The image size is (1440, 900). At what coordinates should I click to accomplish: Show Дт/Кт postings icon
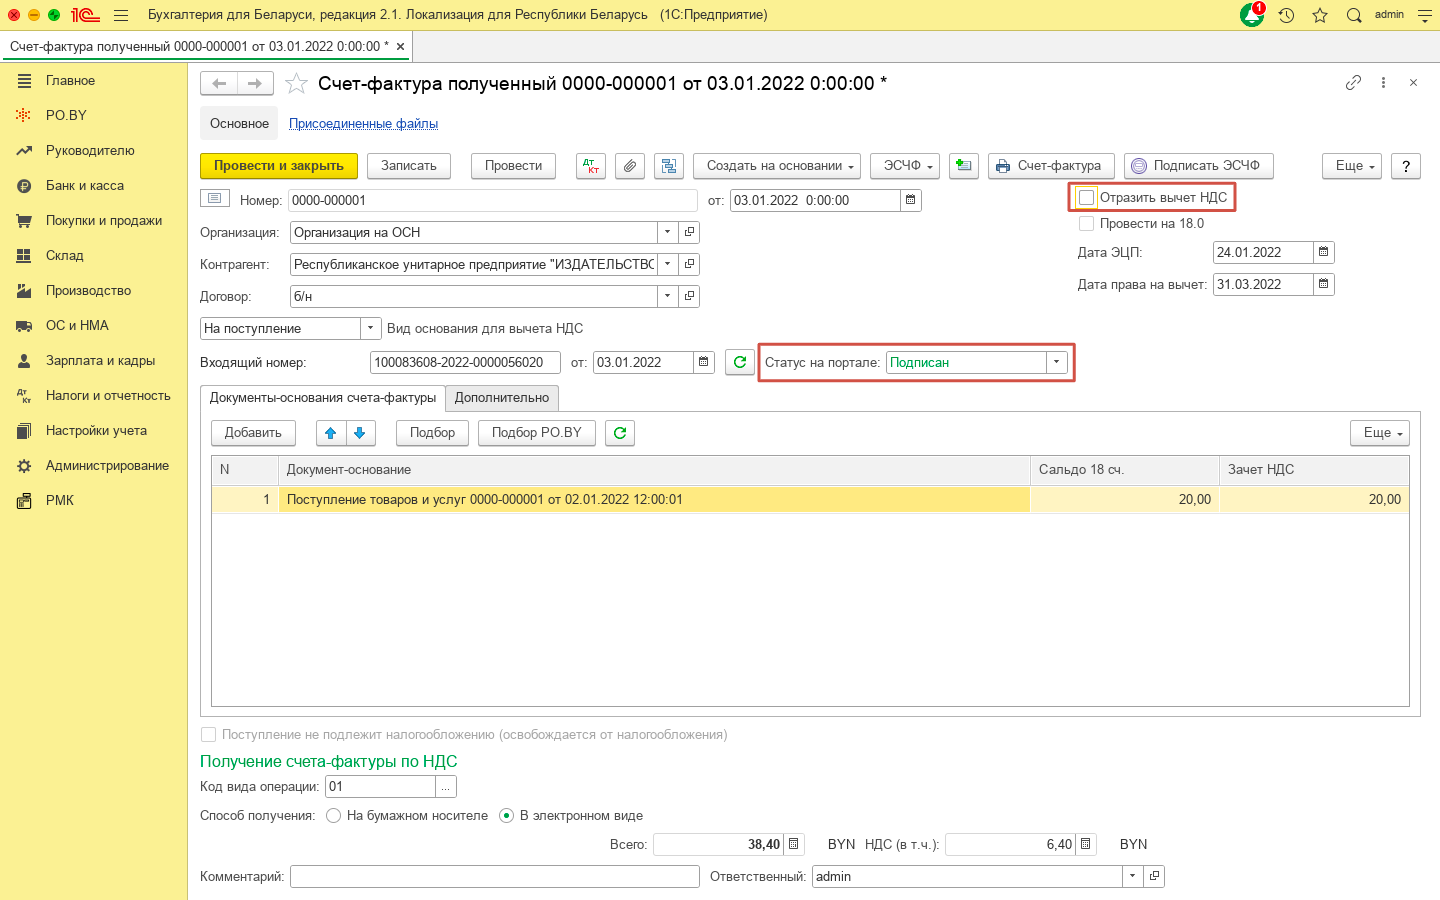click(x=591, y=166)
